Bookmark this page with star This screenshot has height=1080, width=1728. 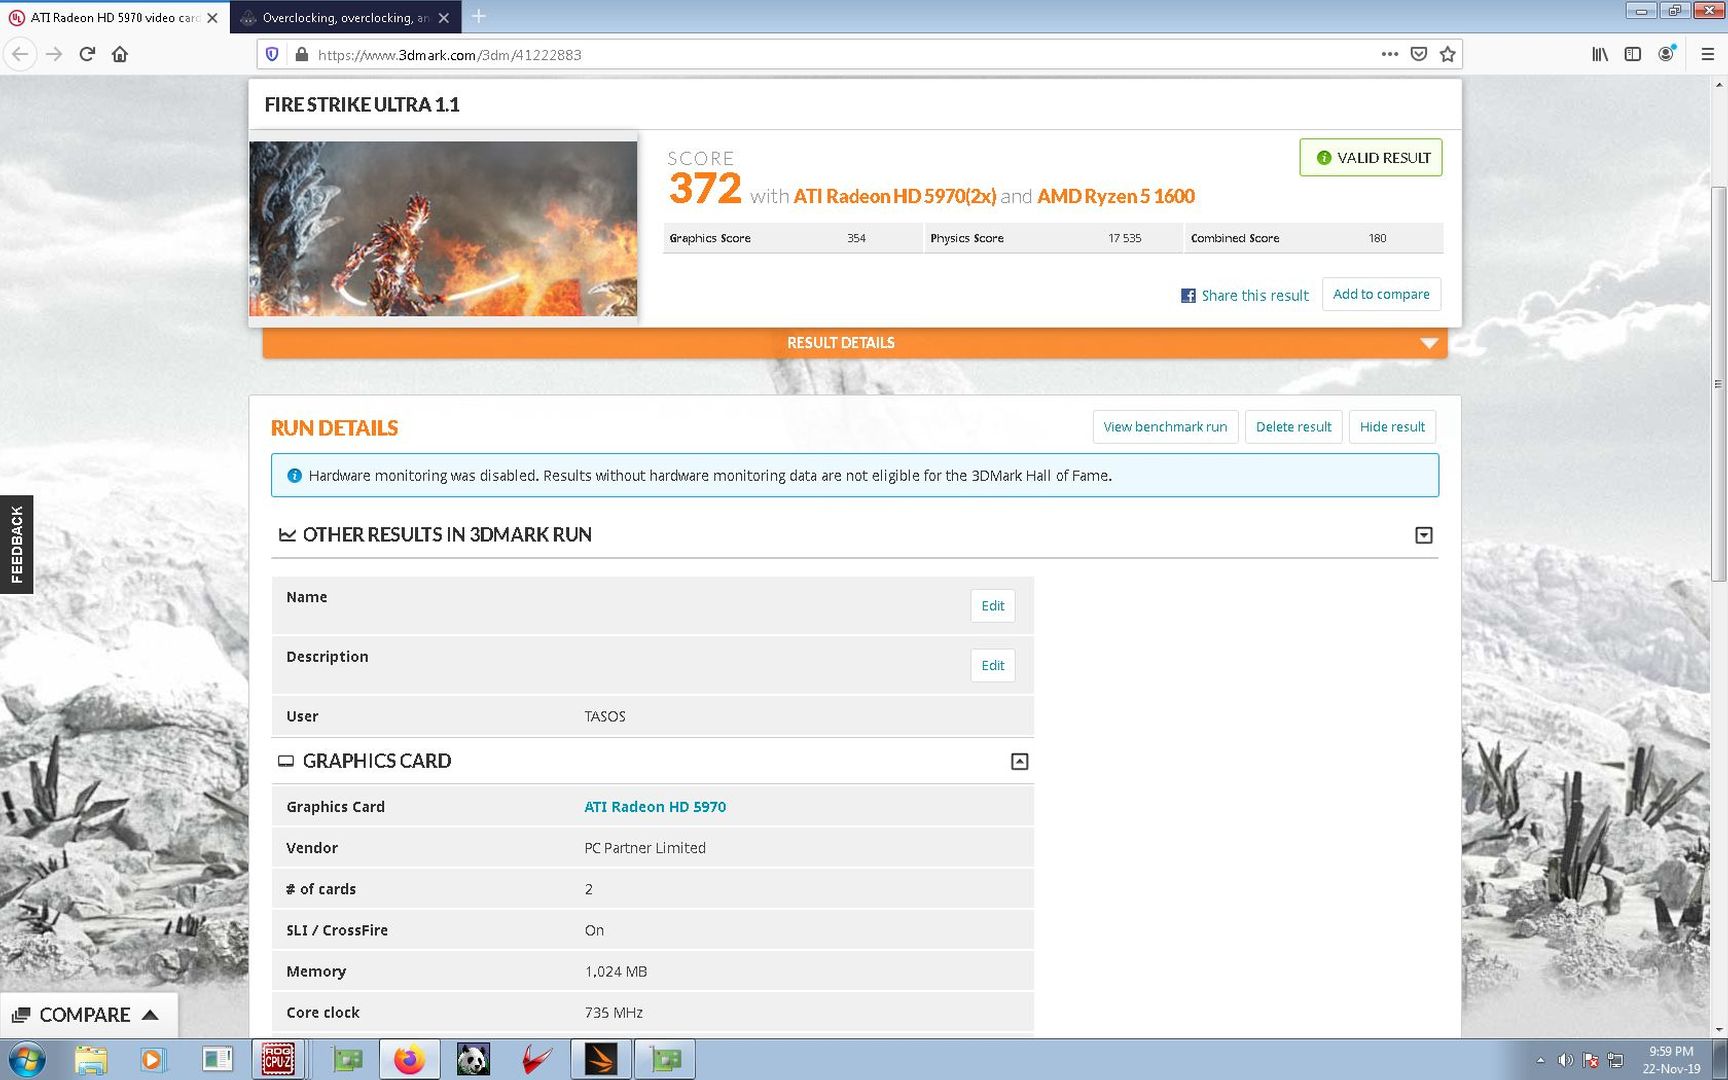pyautogui.click(x=1447, y=54)
